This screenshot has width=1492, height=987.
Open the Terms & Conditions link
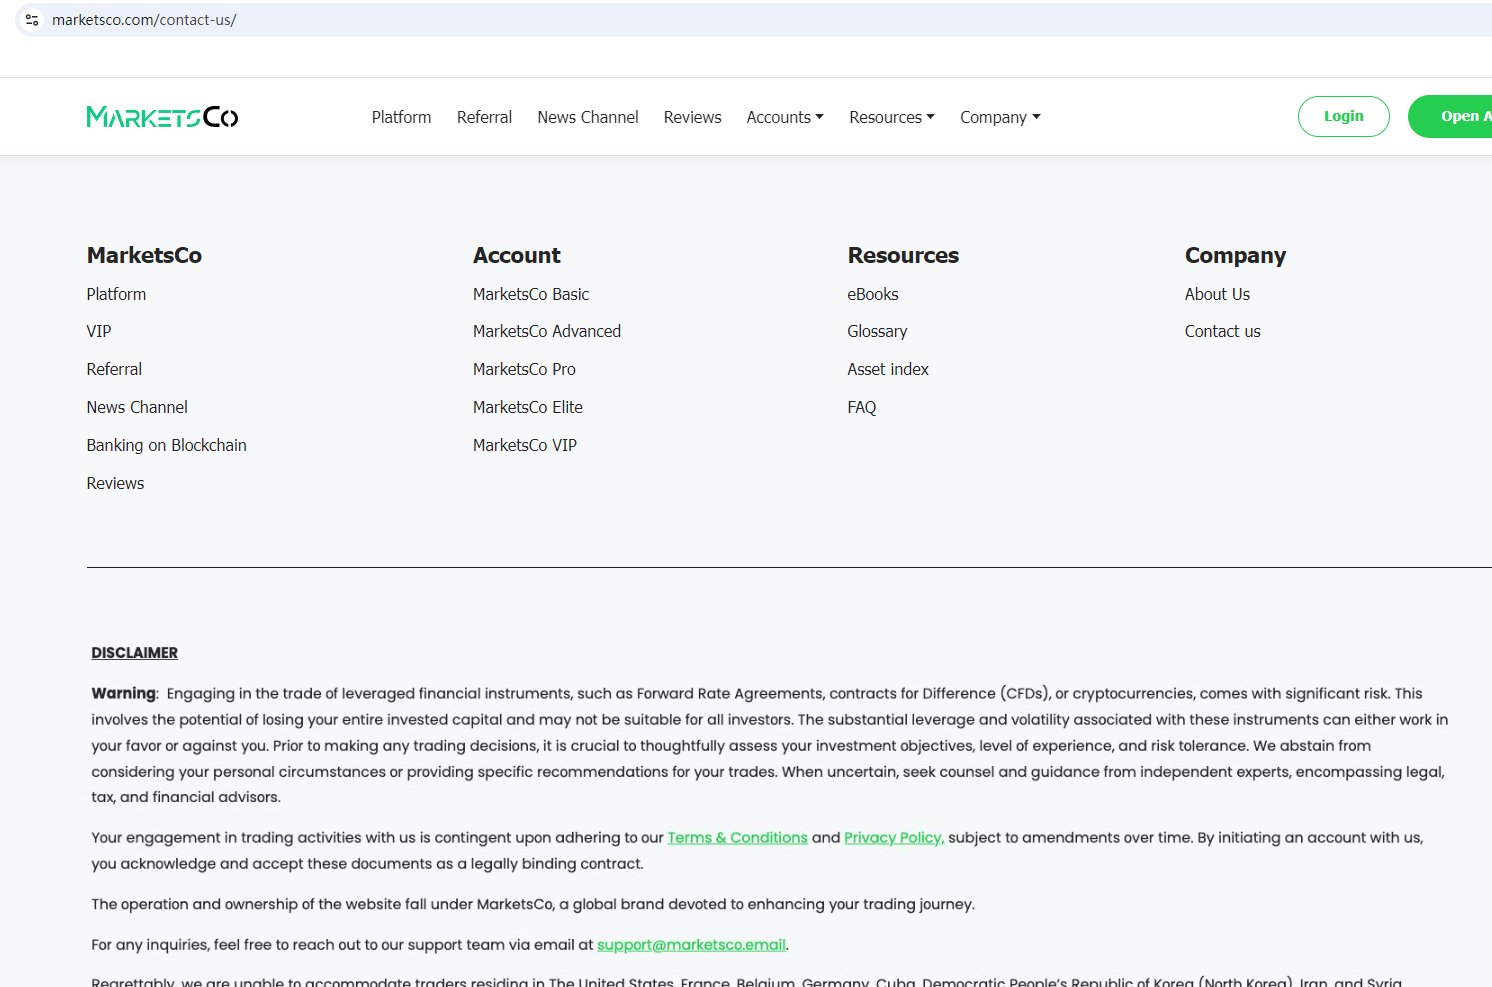click(737, 838)
